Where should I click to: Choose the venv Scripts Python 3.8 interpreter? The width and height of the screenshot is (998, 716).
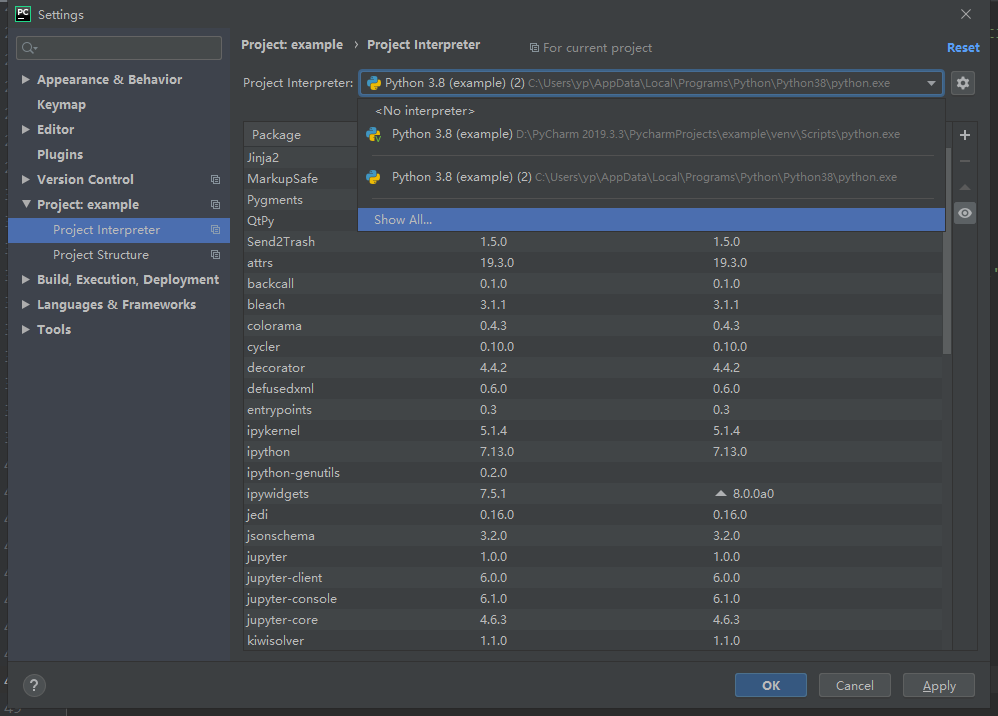pyautogui.click(x=651, y=134)
